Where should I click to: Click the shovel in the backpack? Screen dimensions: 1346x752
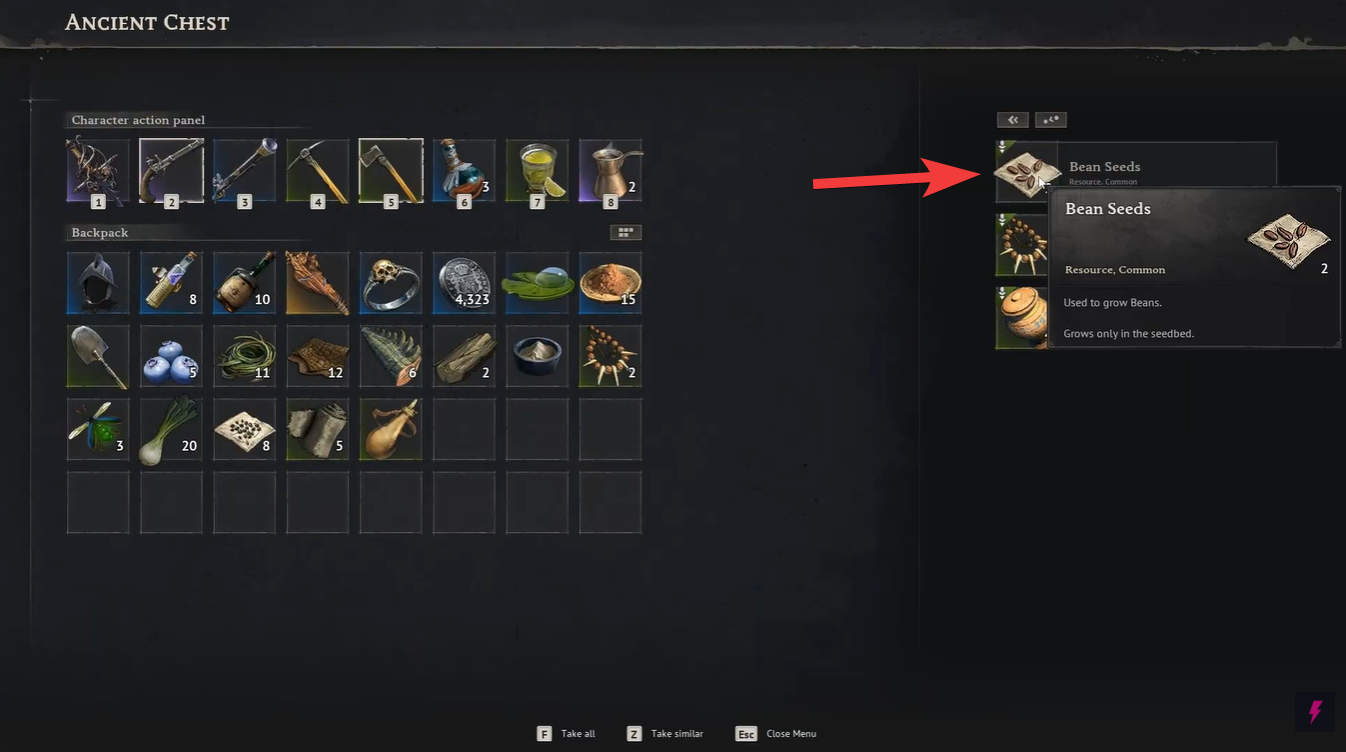point(98,356)
